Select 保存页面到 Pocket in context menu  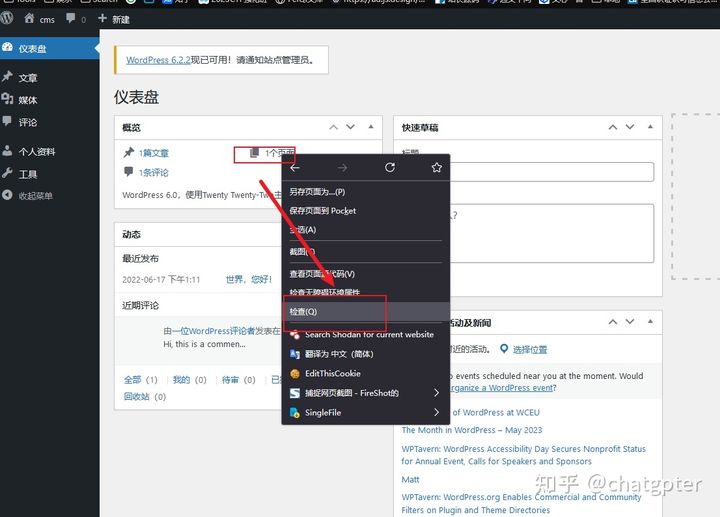(x=366, y=211)
